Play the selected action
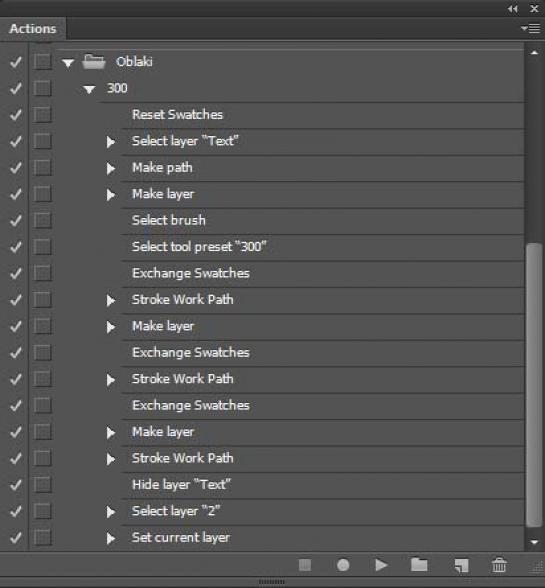Viewport: 545px width, 588px height. pyautogui.click(x=381, y=565)
